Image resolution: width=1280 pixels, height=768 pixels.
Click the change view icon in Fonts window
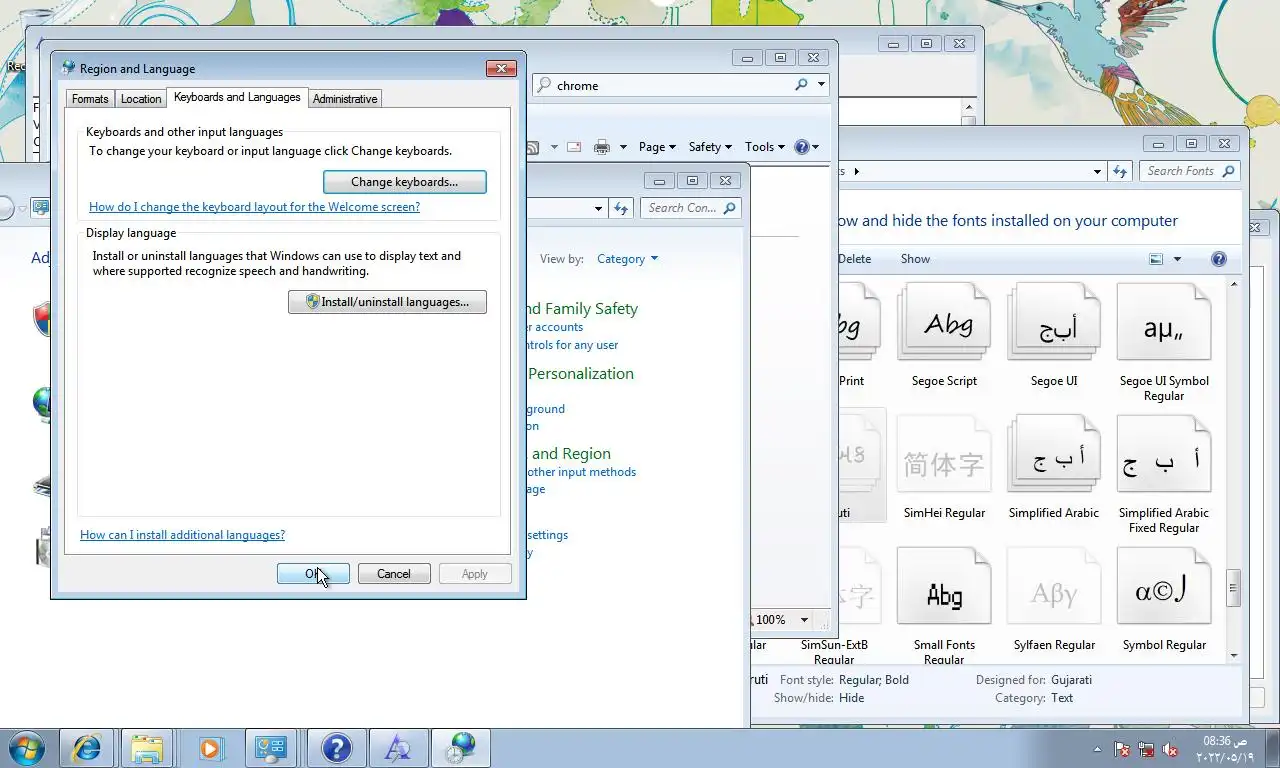click(x=1156, y=259)
